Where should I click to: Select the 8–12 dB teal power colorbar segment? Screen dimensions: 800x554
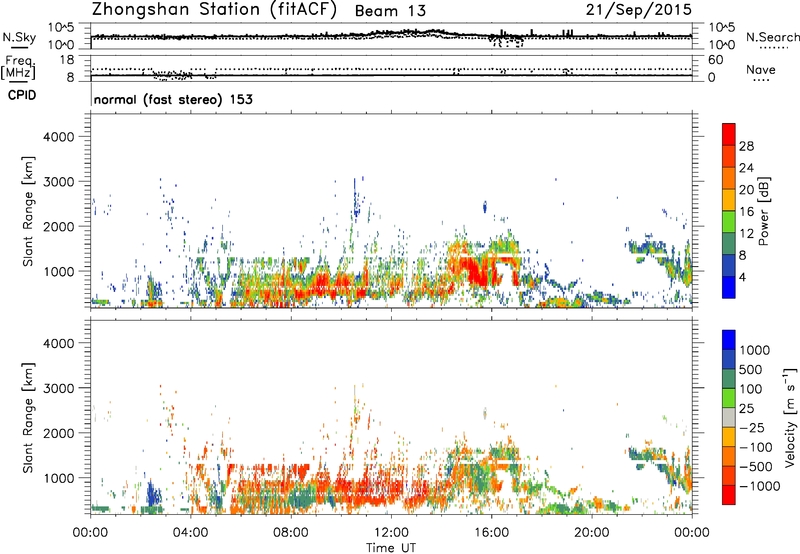(x=729, y=244)
